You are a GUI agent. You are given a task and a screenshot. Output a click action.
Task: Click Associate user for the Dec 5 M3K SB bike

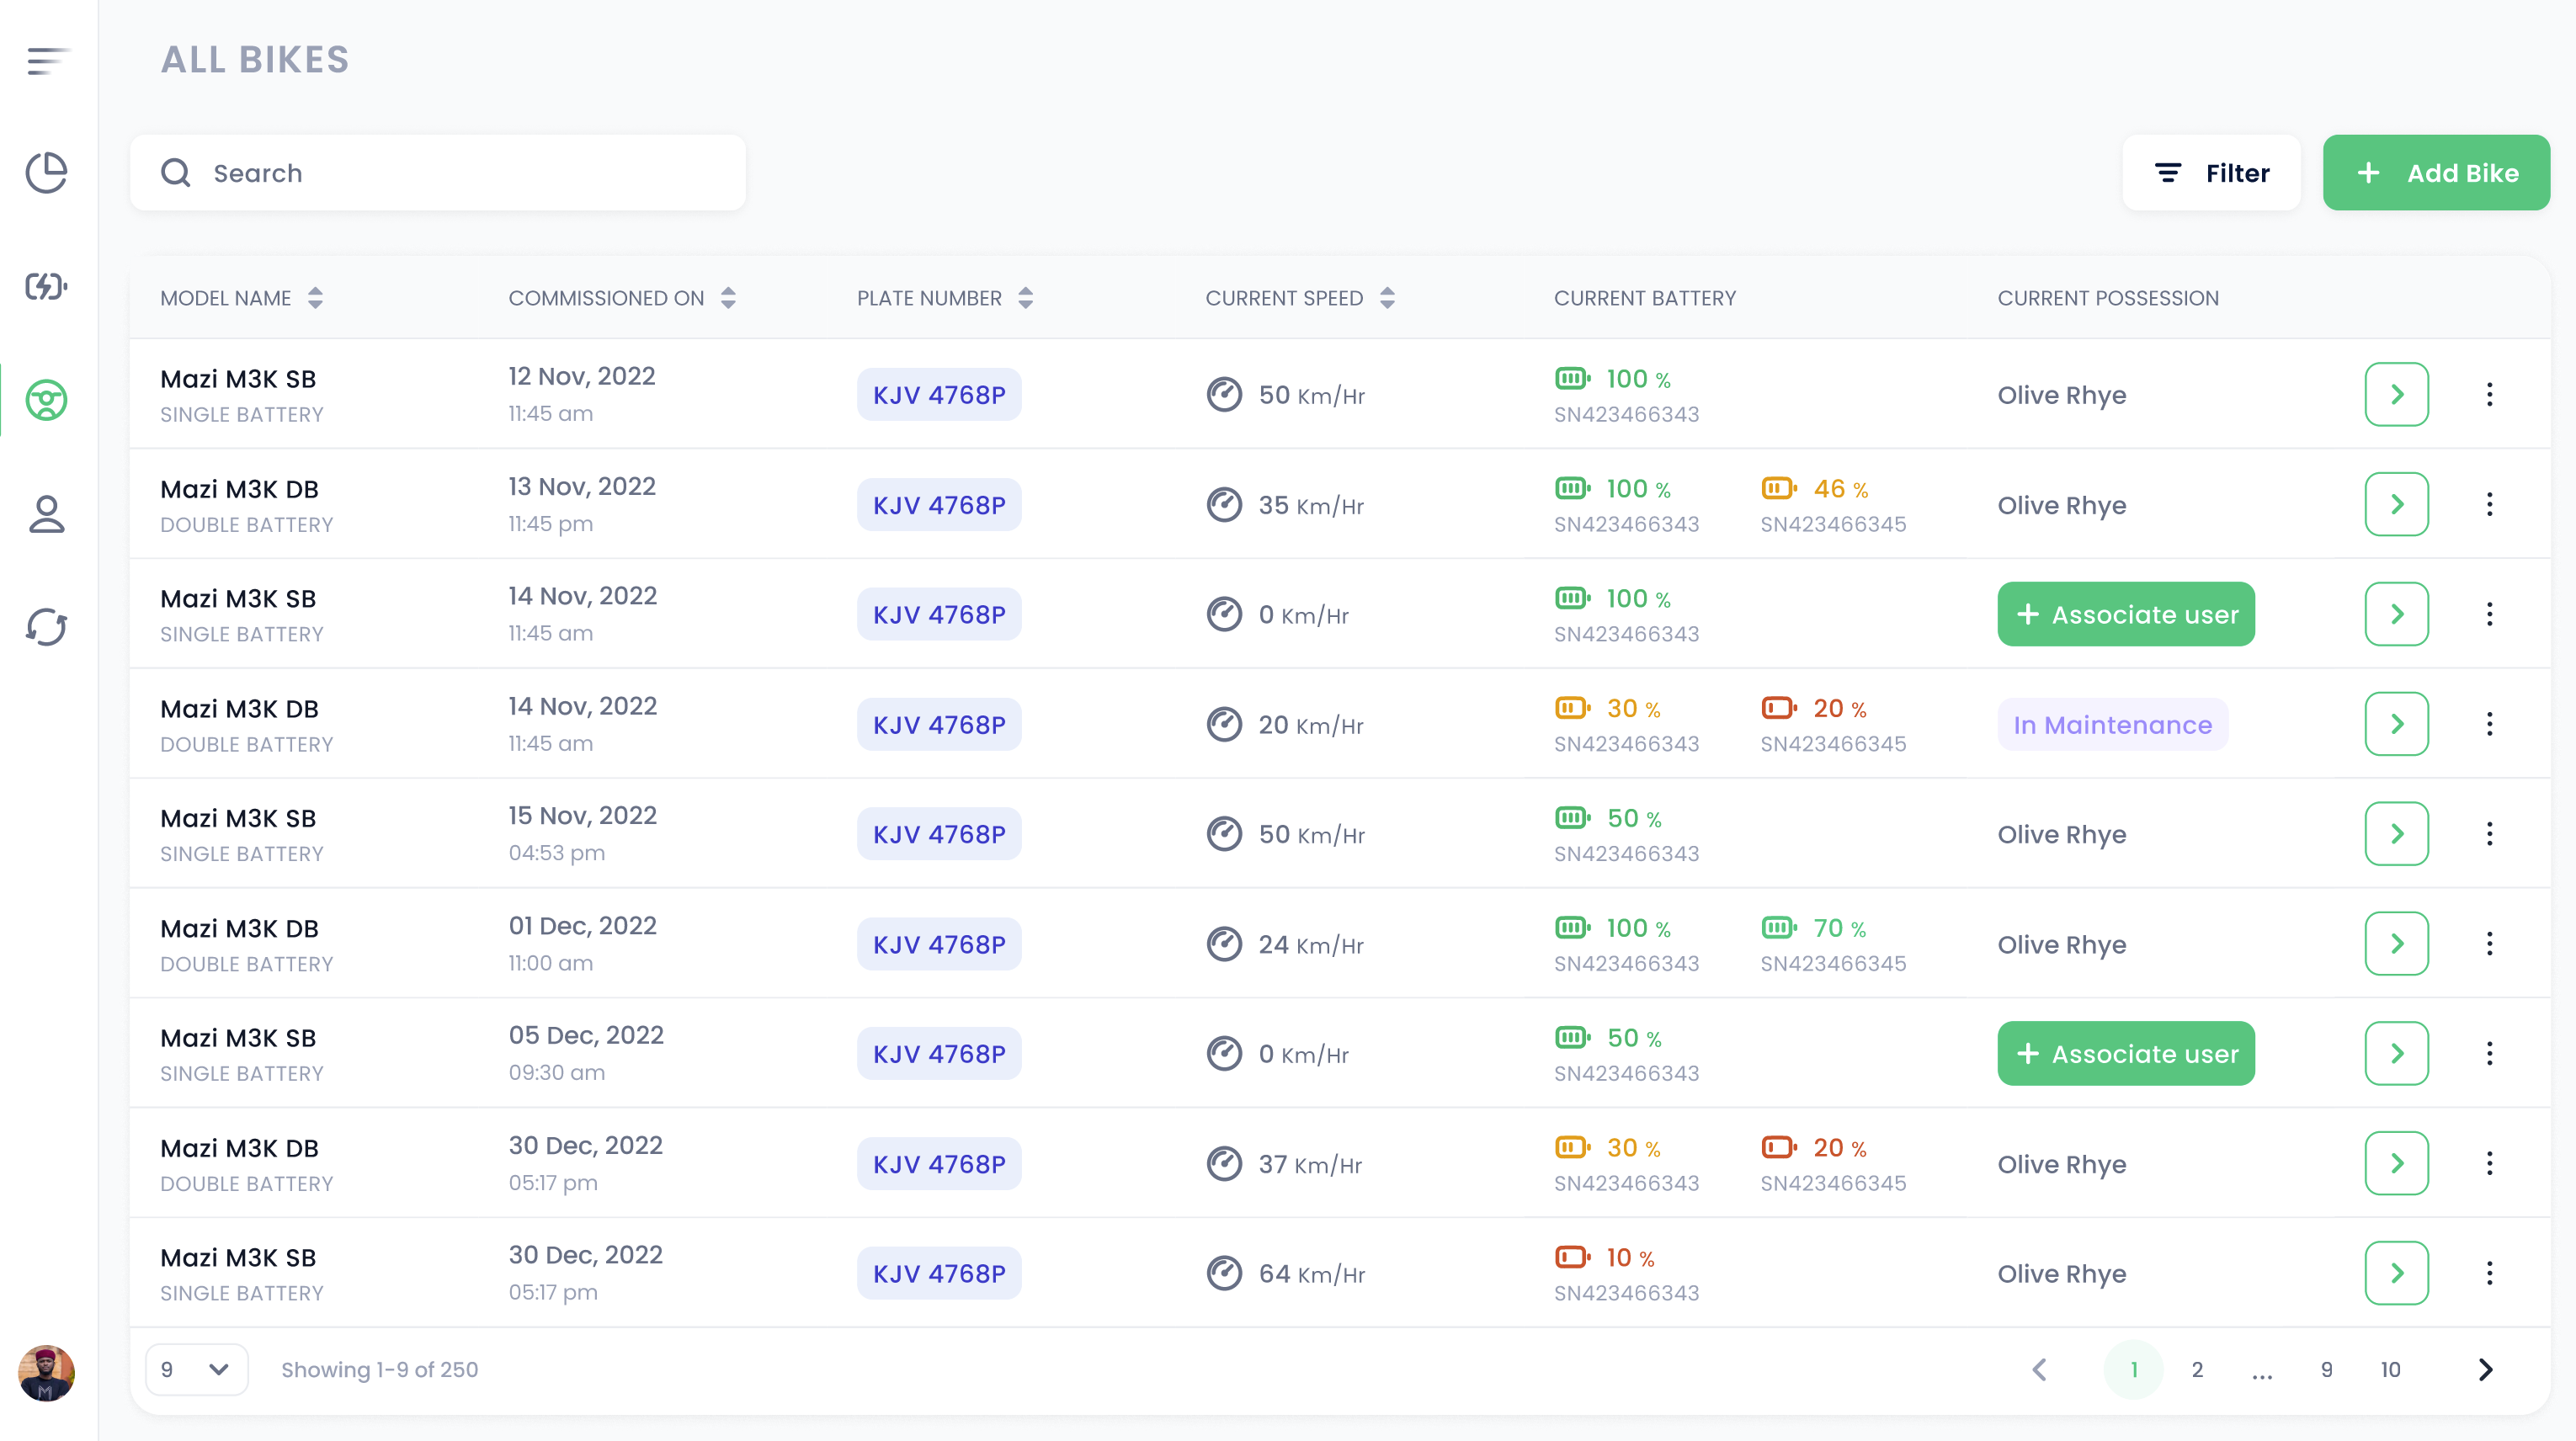2126,1054
